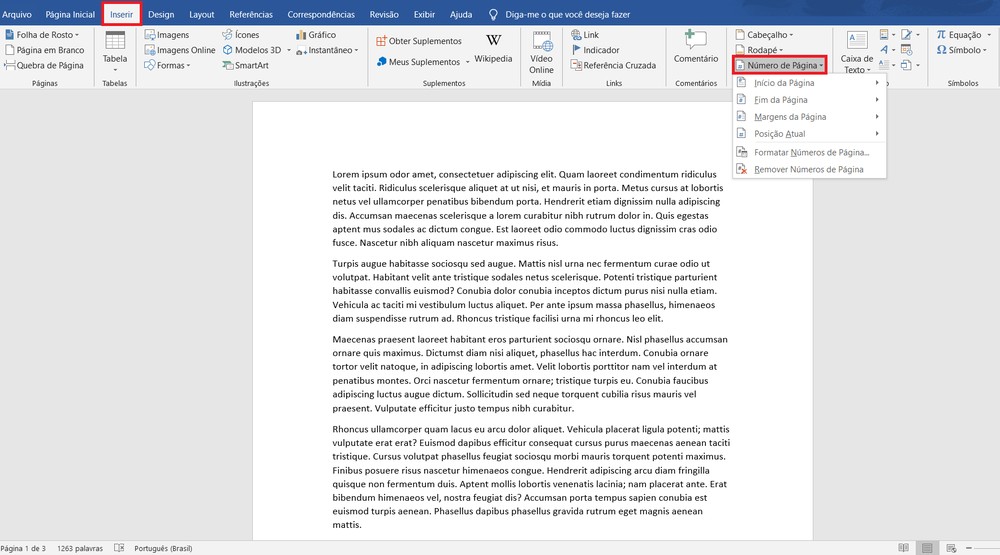Switch to Layout da Web view
Screen dimensions: 1000x555
[951, 548]
